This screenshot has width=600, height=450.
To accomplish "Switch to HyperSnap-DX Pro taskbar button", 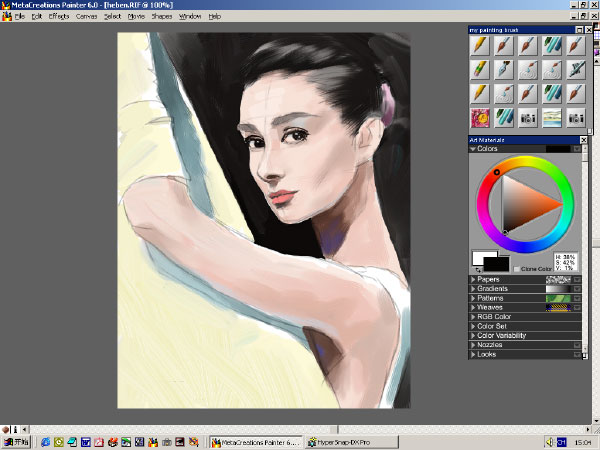I will pos(352,442).
